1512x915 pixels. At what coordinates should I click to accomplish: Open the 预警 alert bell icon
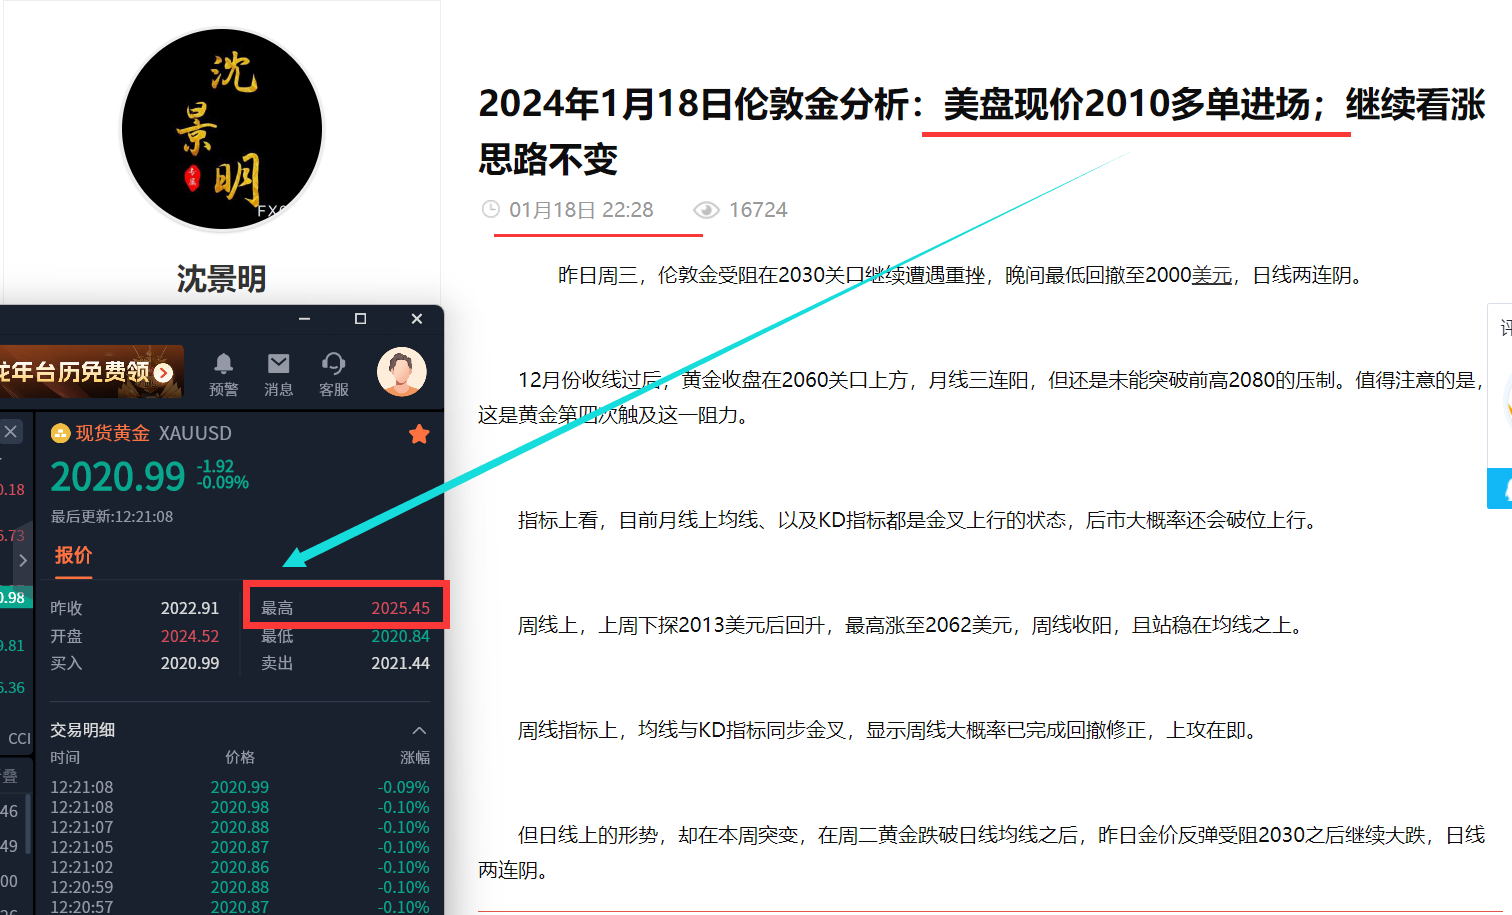pos(224,363)
